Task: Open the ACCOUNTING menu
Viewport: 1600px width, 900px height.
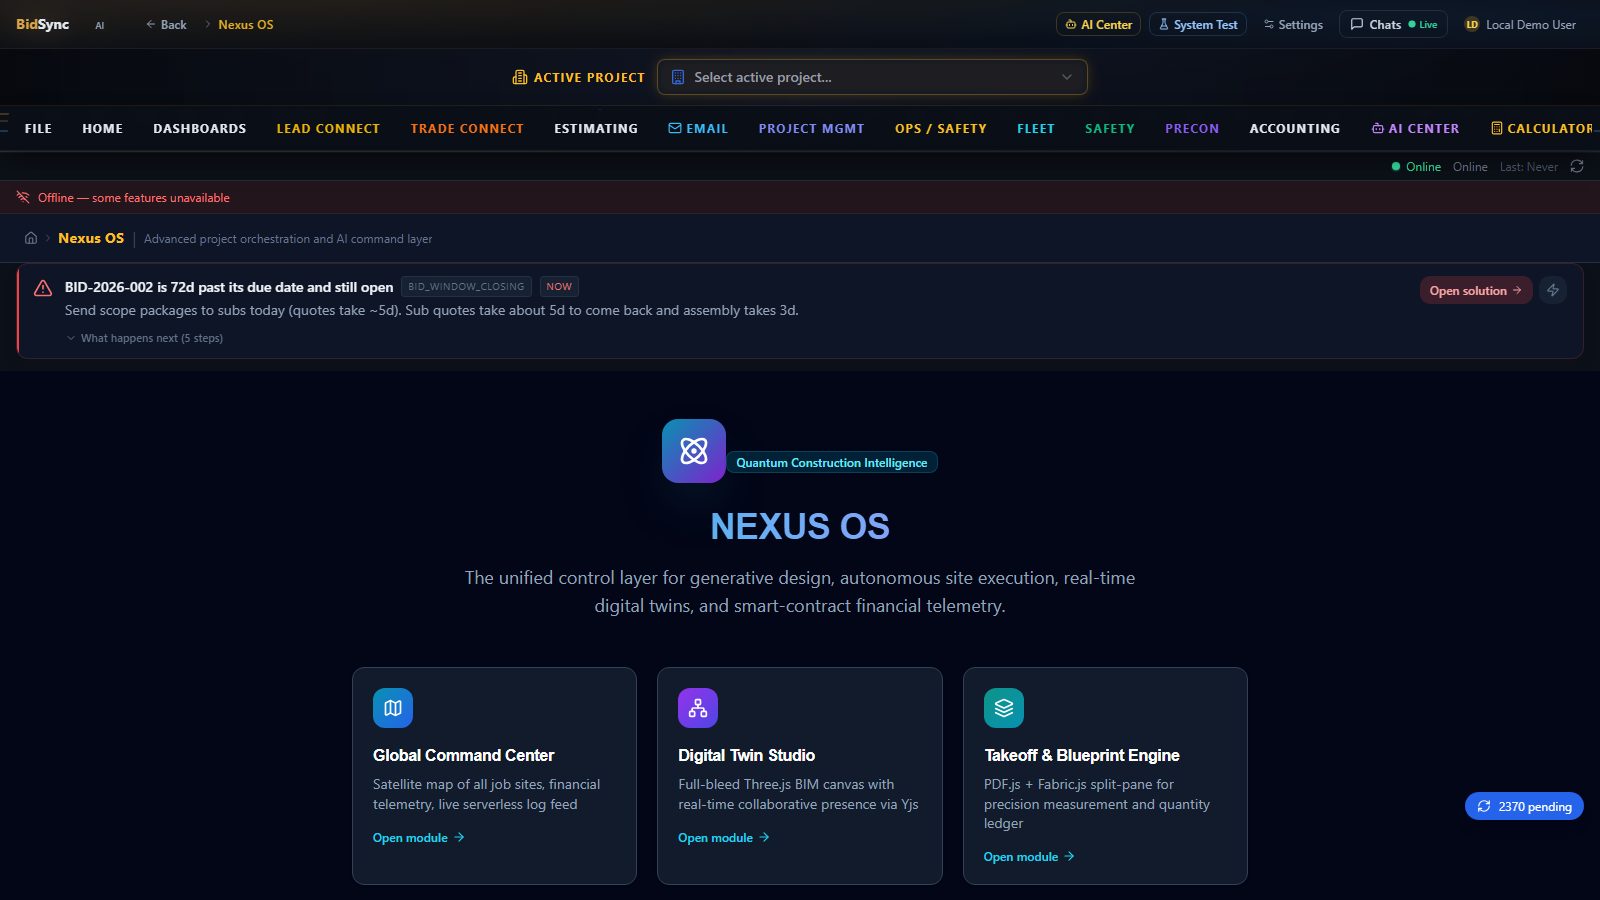Action: point(1295,128)
